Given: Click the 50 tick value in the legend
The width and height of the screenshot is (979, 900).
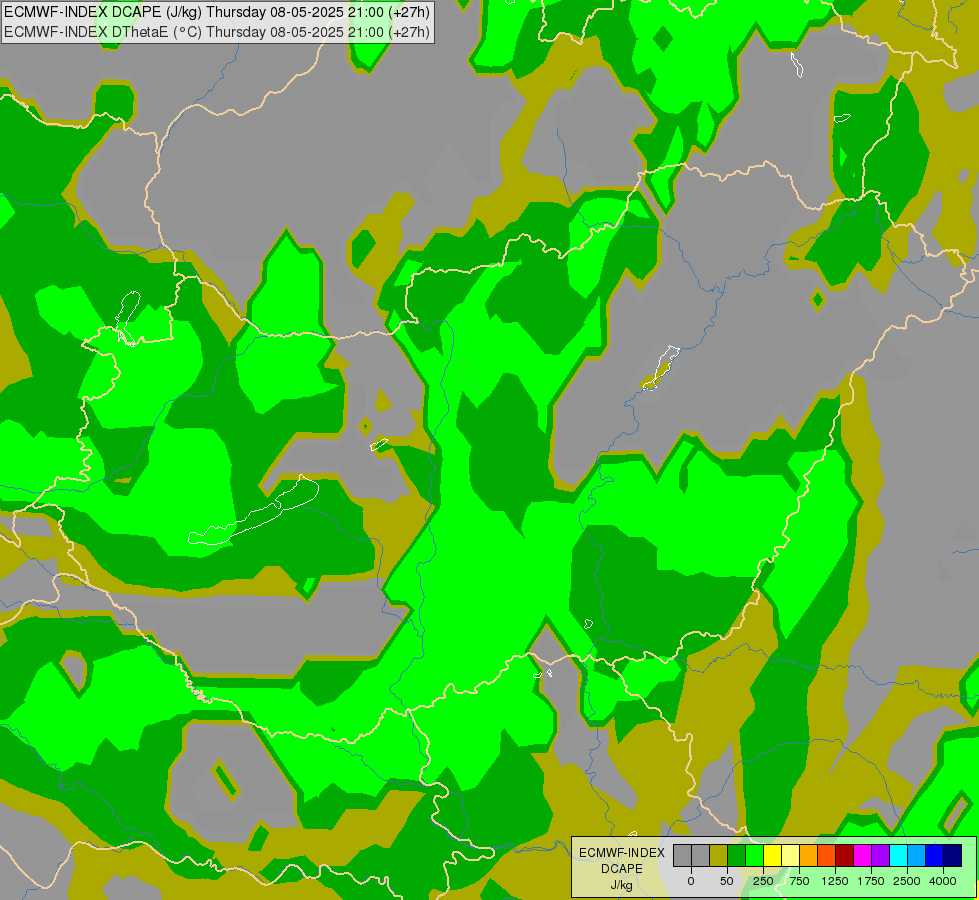Looking at the screenshot, I should tap(727, 881).
